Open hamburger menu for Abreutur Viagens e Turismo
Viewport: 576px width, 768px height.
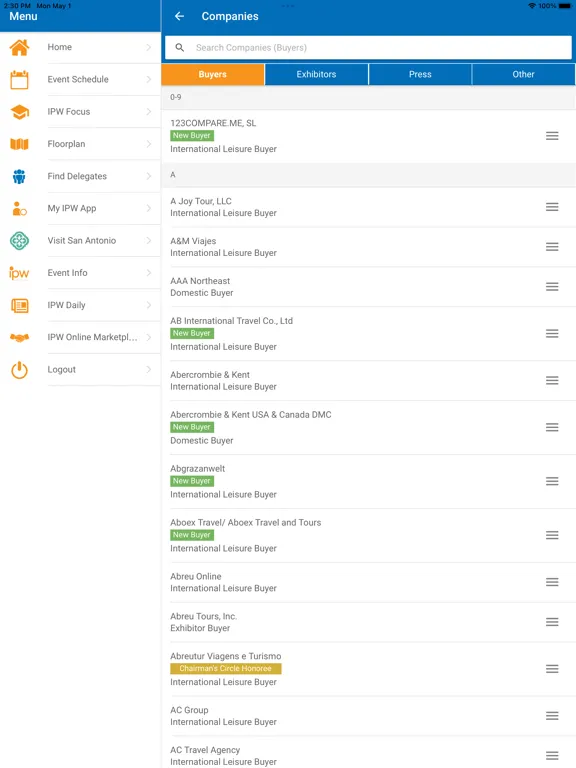coord(552,669)
